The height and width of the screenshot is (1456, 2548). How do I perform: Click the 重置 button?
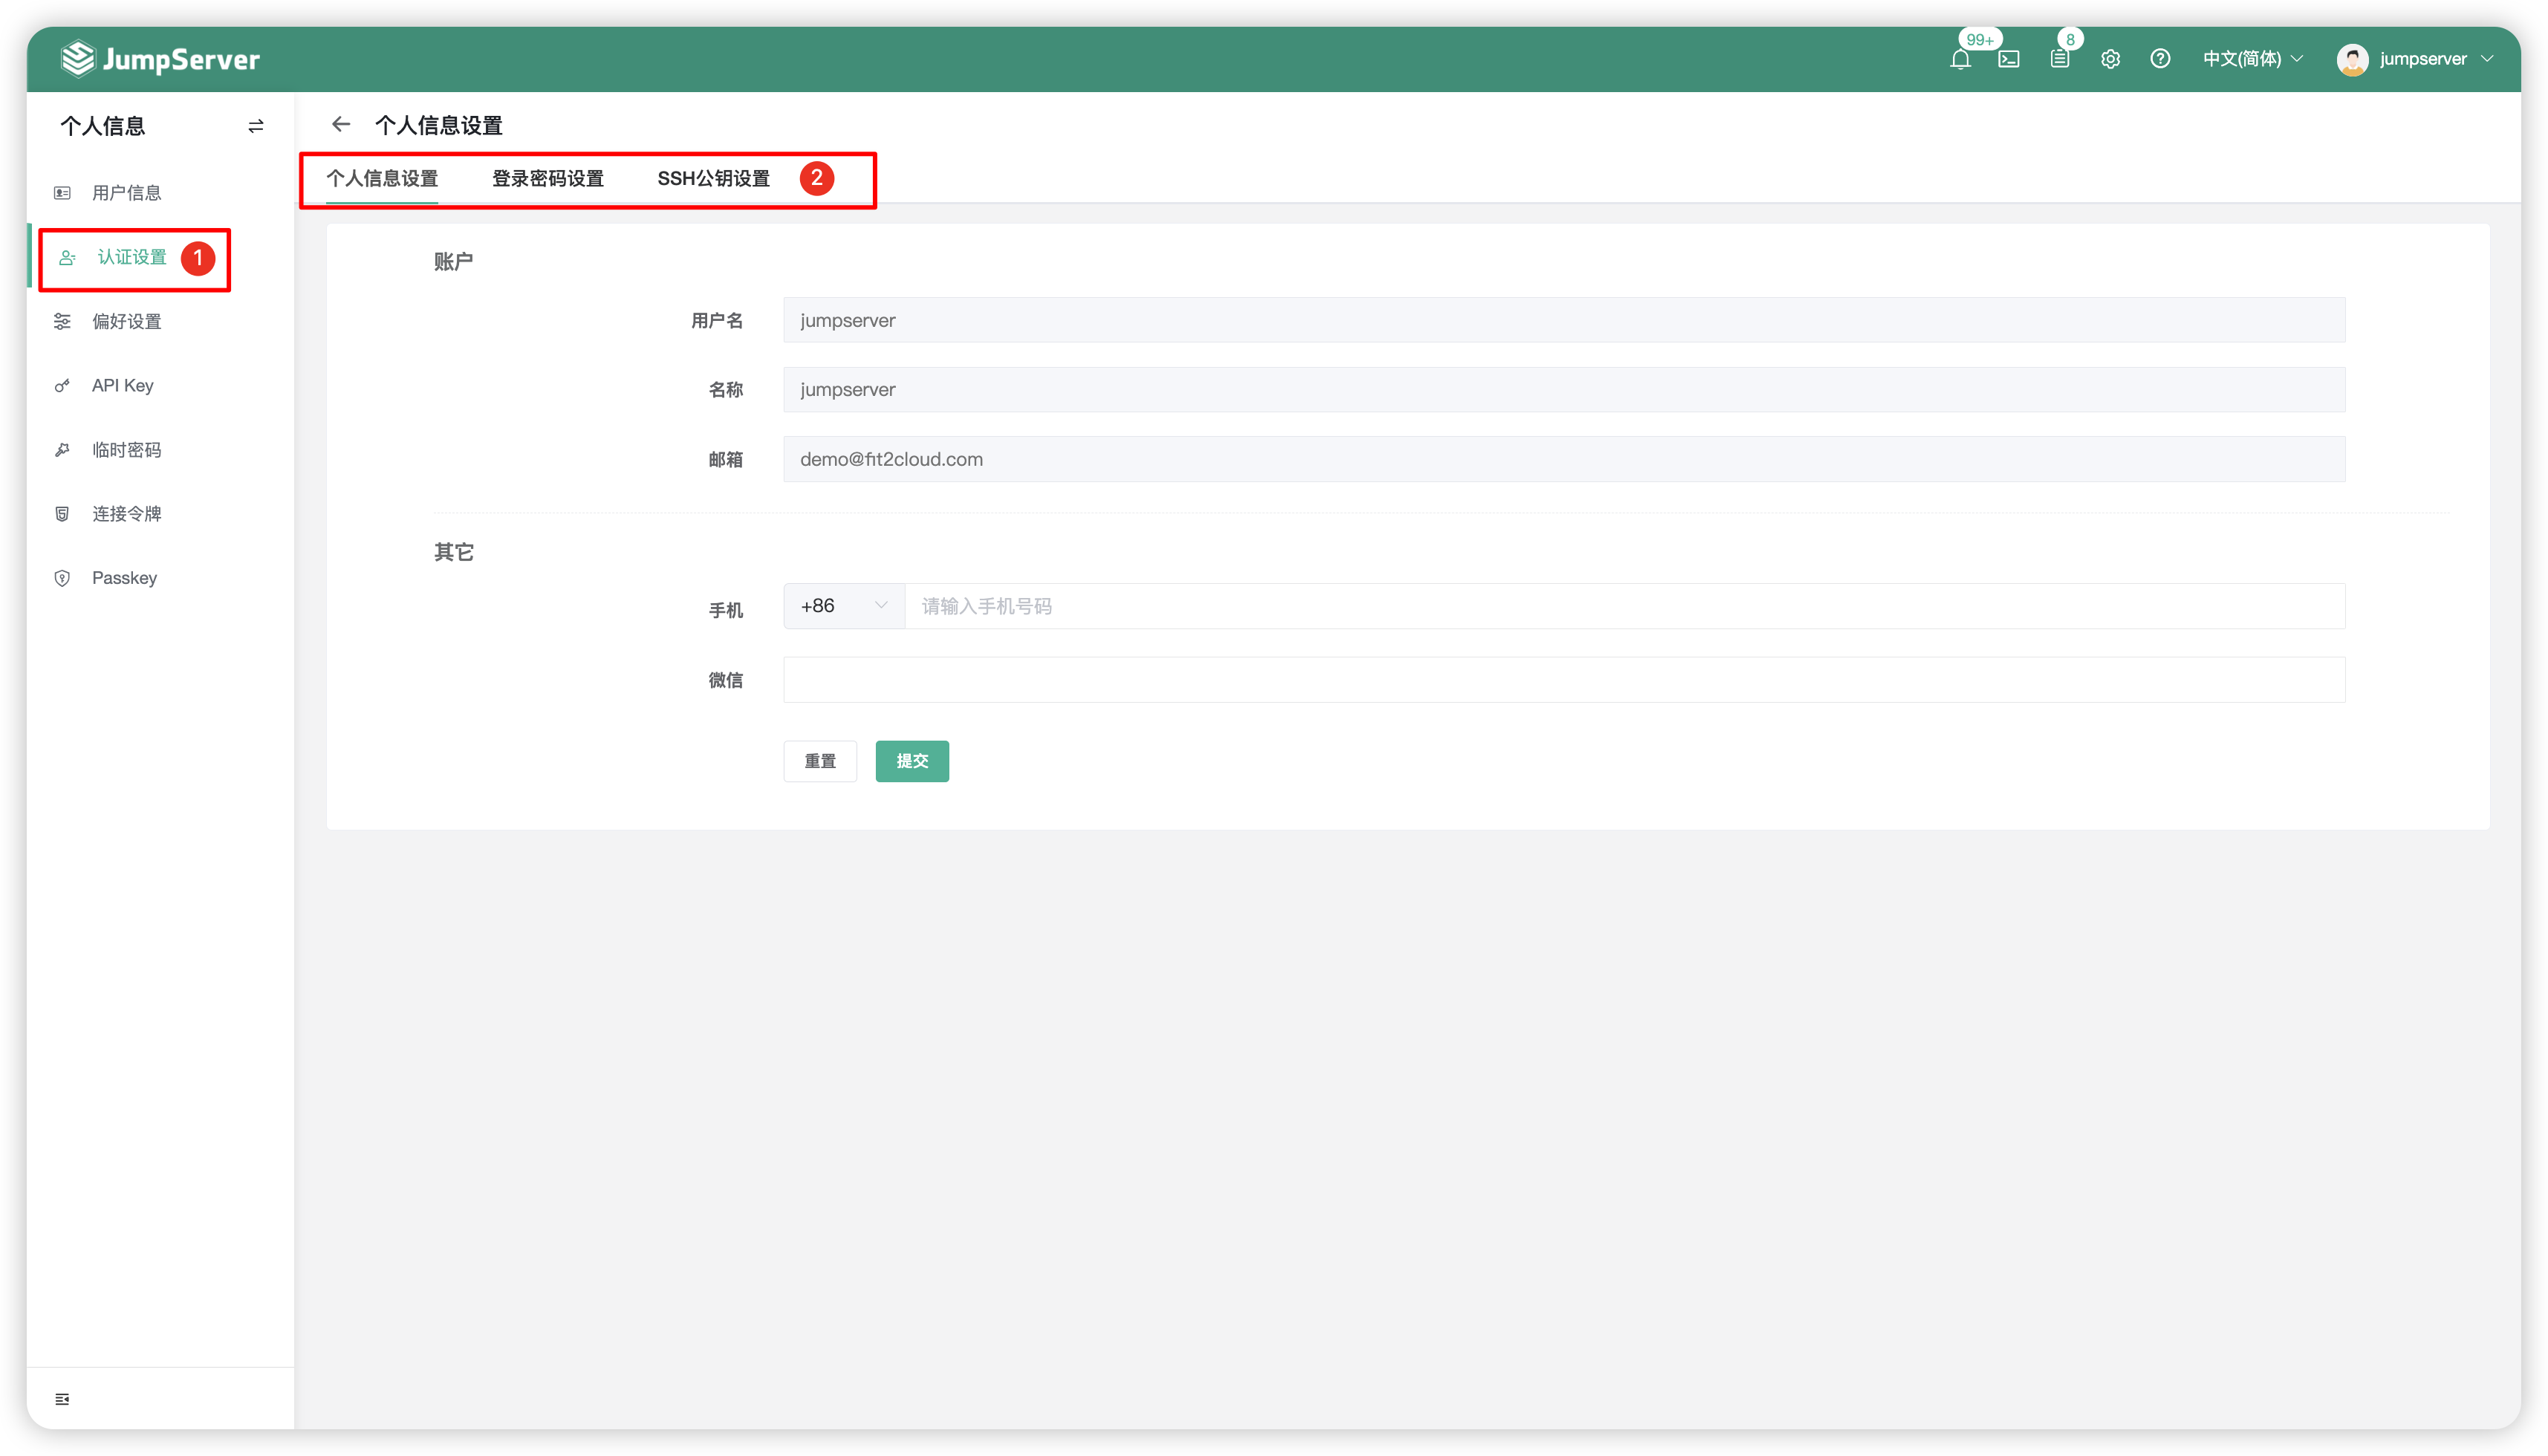(x=820, y=761)
